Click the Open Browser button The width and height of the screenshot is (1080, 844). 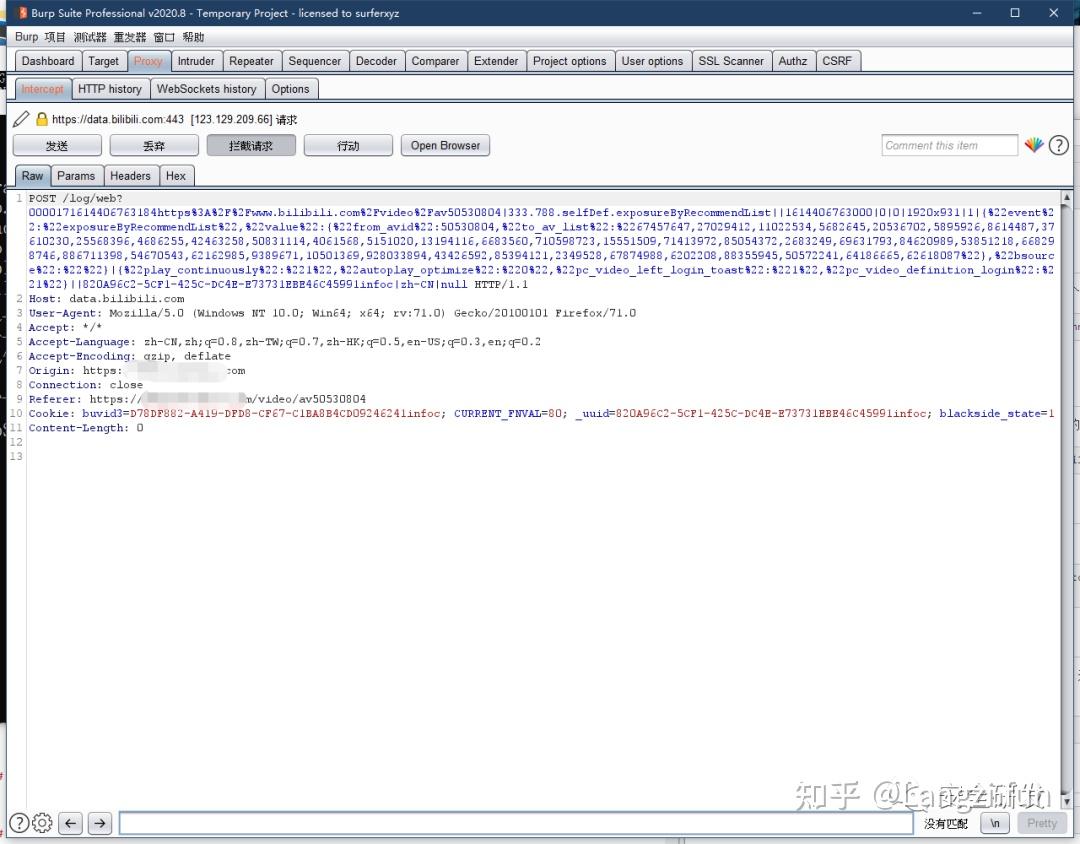coord(445,145)
